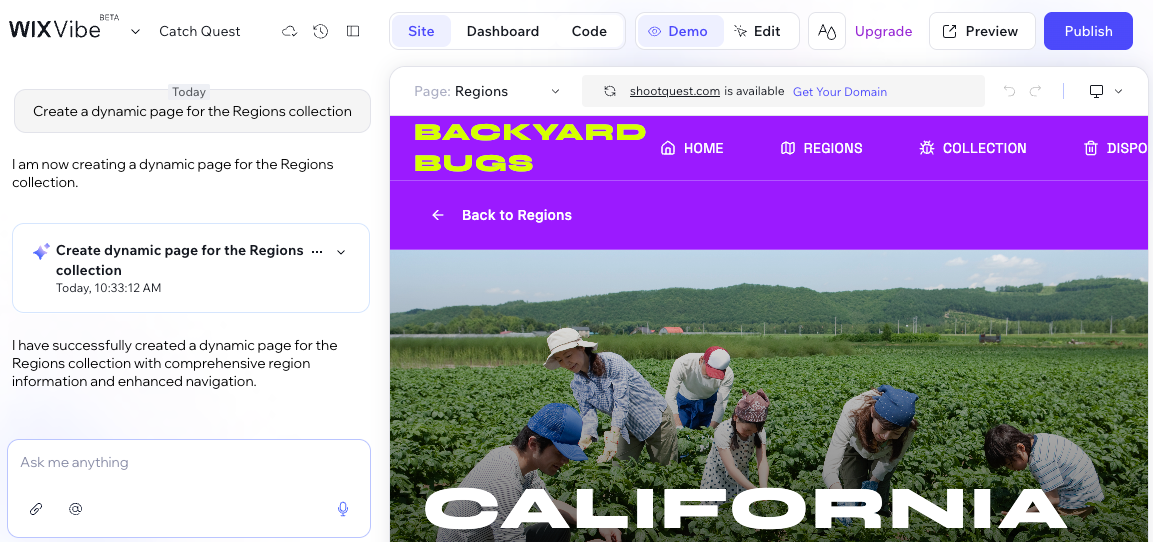Click the redo arrow icon
This screenshot has width=1153, height=542.
pos(1037,91)
